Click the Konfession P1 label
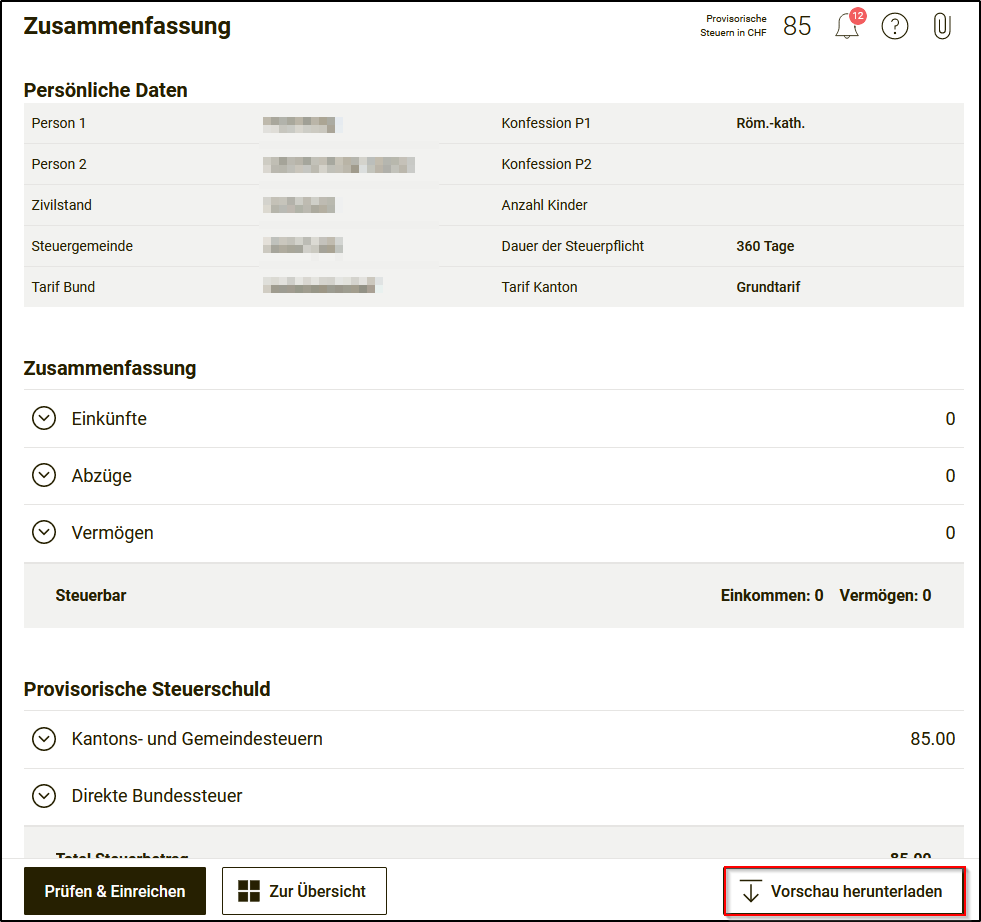Screen dimensions: 981x922 546,123
